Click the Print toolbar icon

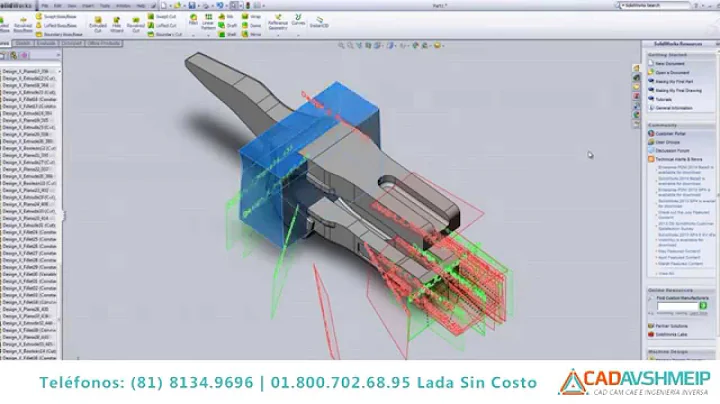pyautogui.click(x=206, y=6)
